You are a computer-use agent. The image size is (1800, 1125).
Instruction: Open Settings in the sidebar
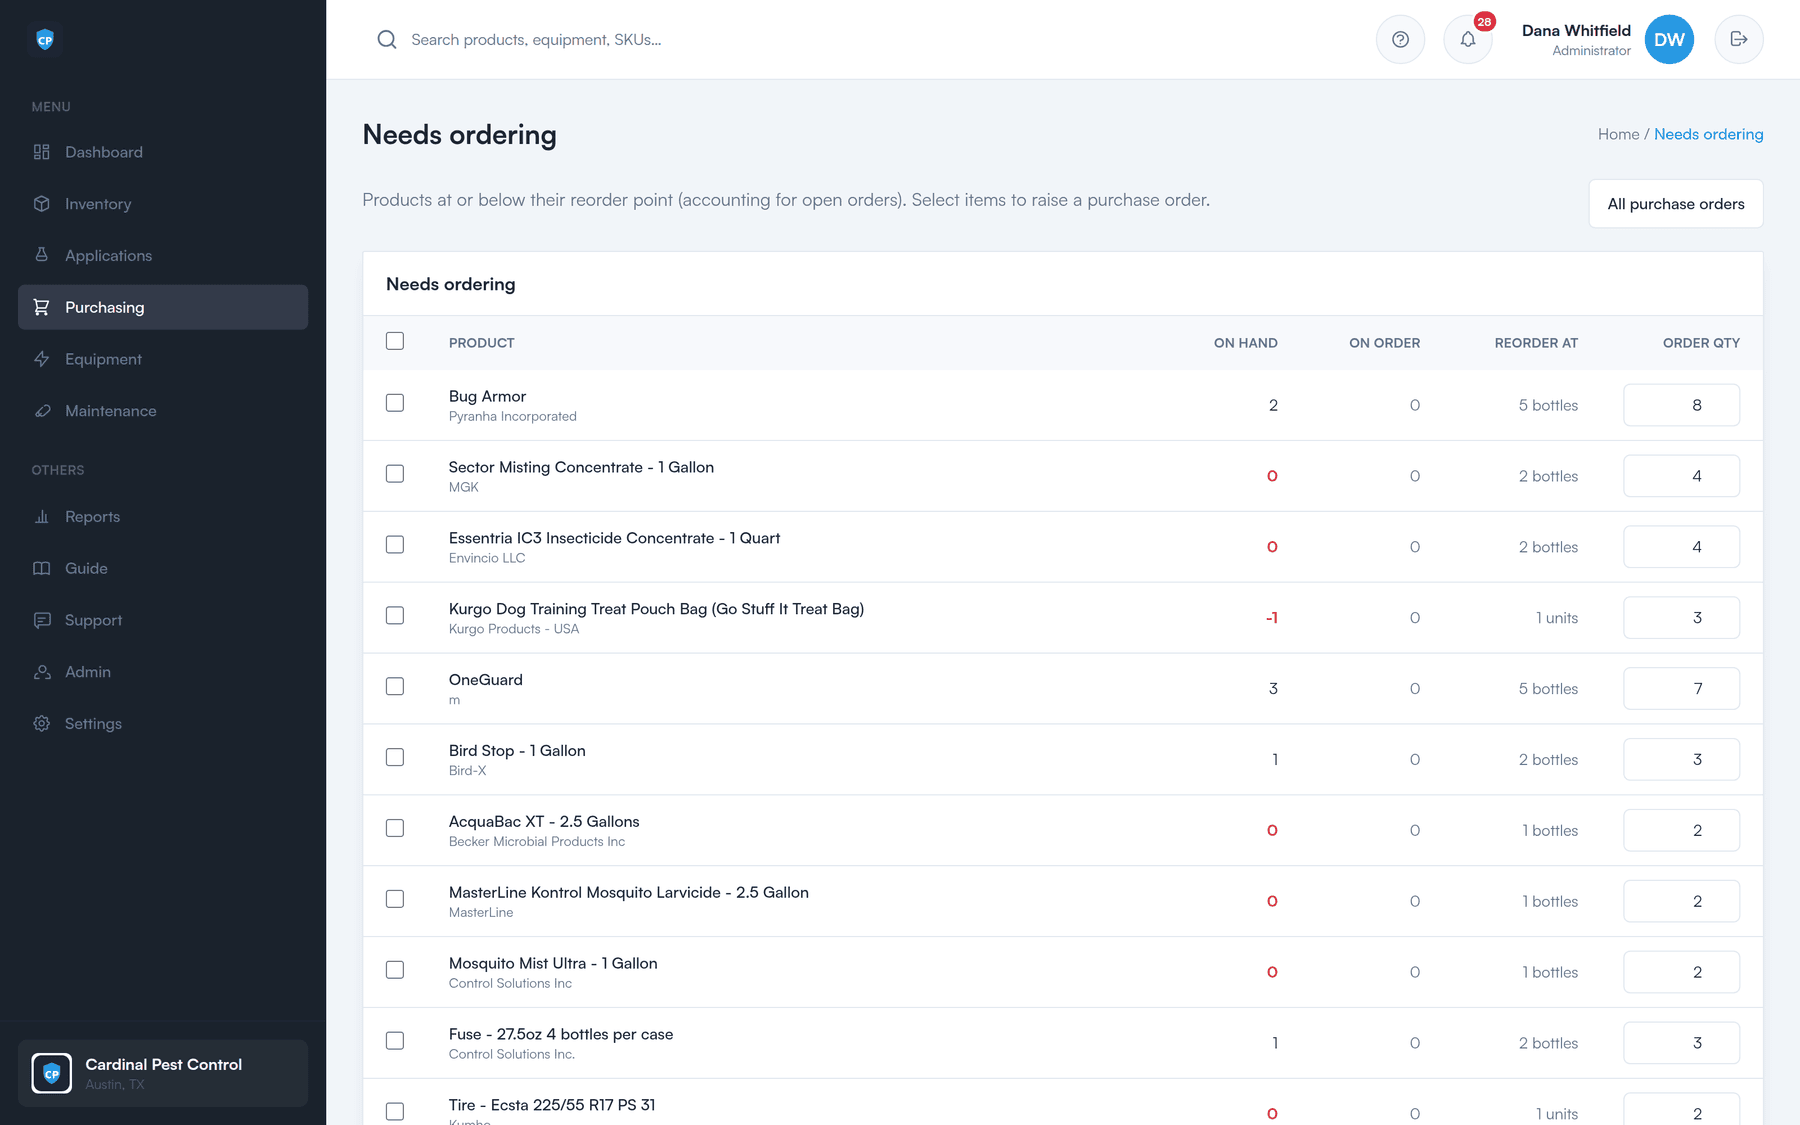point(163,723)
